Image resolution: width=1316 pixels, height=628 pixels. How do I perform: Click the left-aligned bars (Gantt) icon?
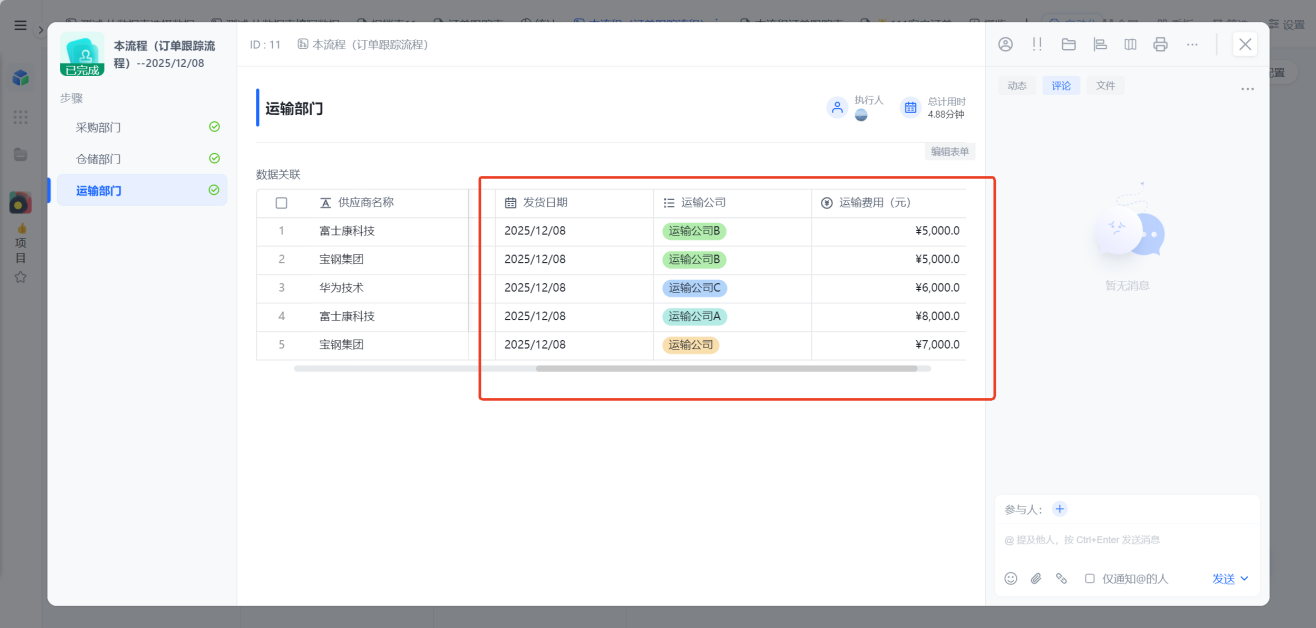click(x=1100, y=44)
